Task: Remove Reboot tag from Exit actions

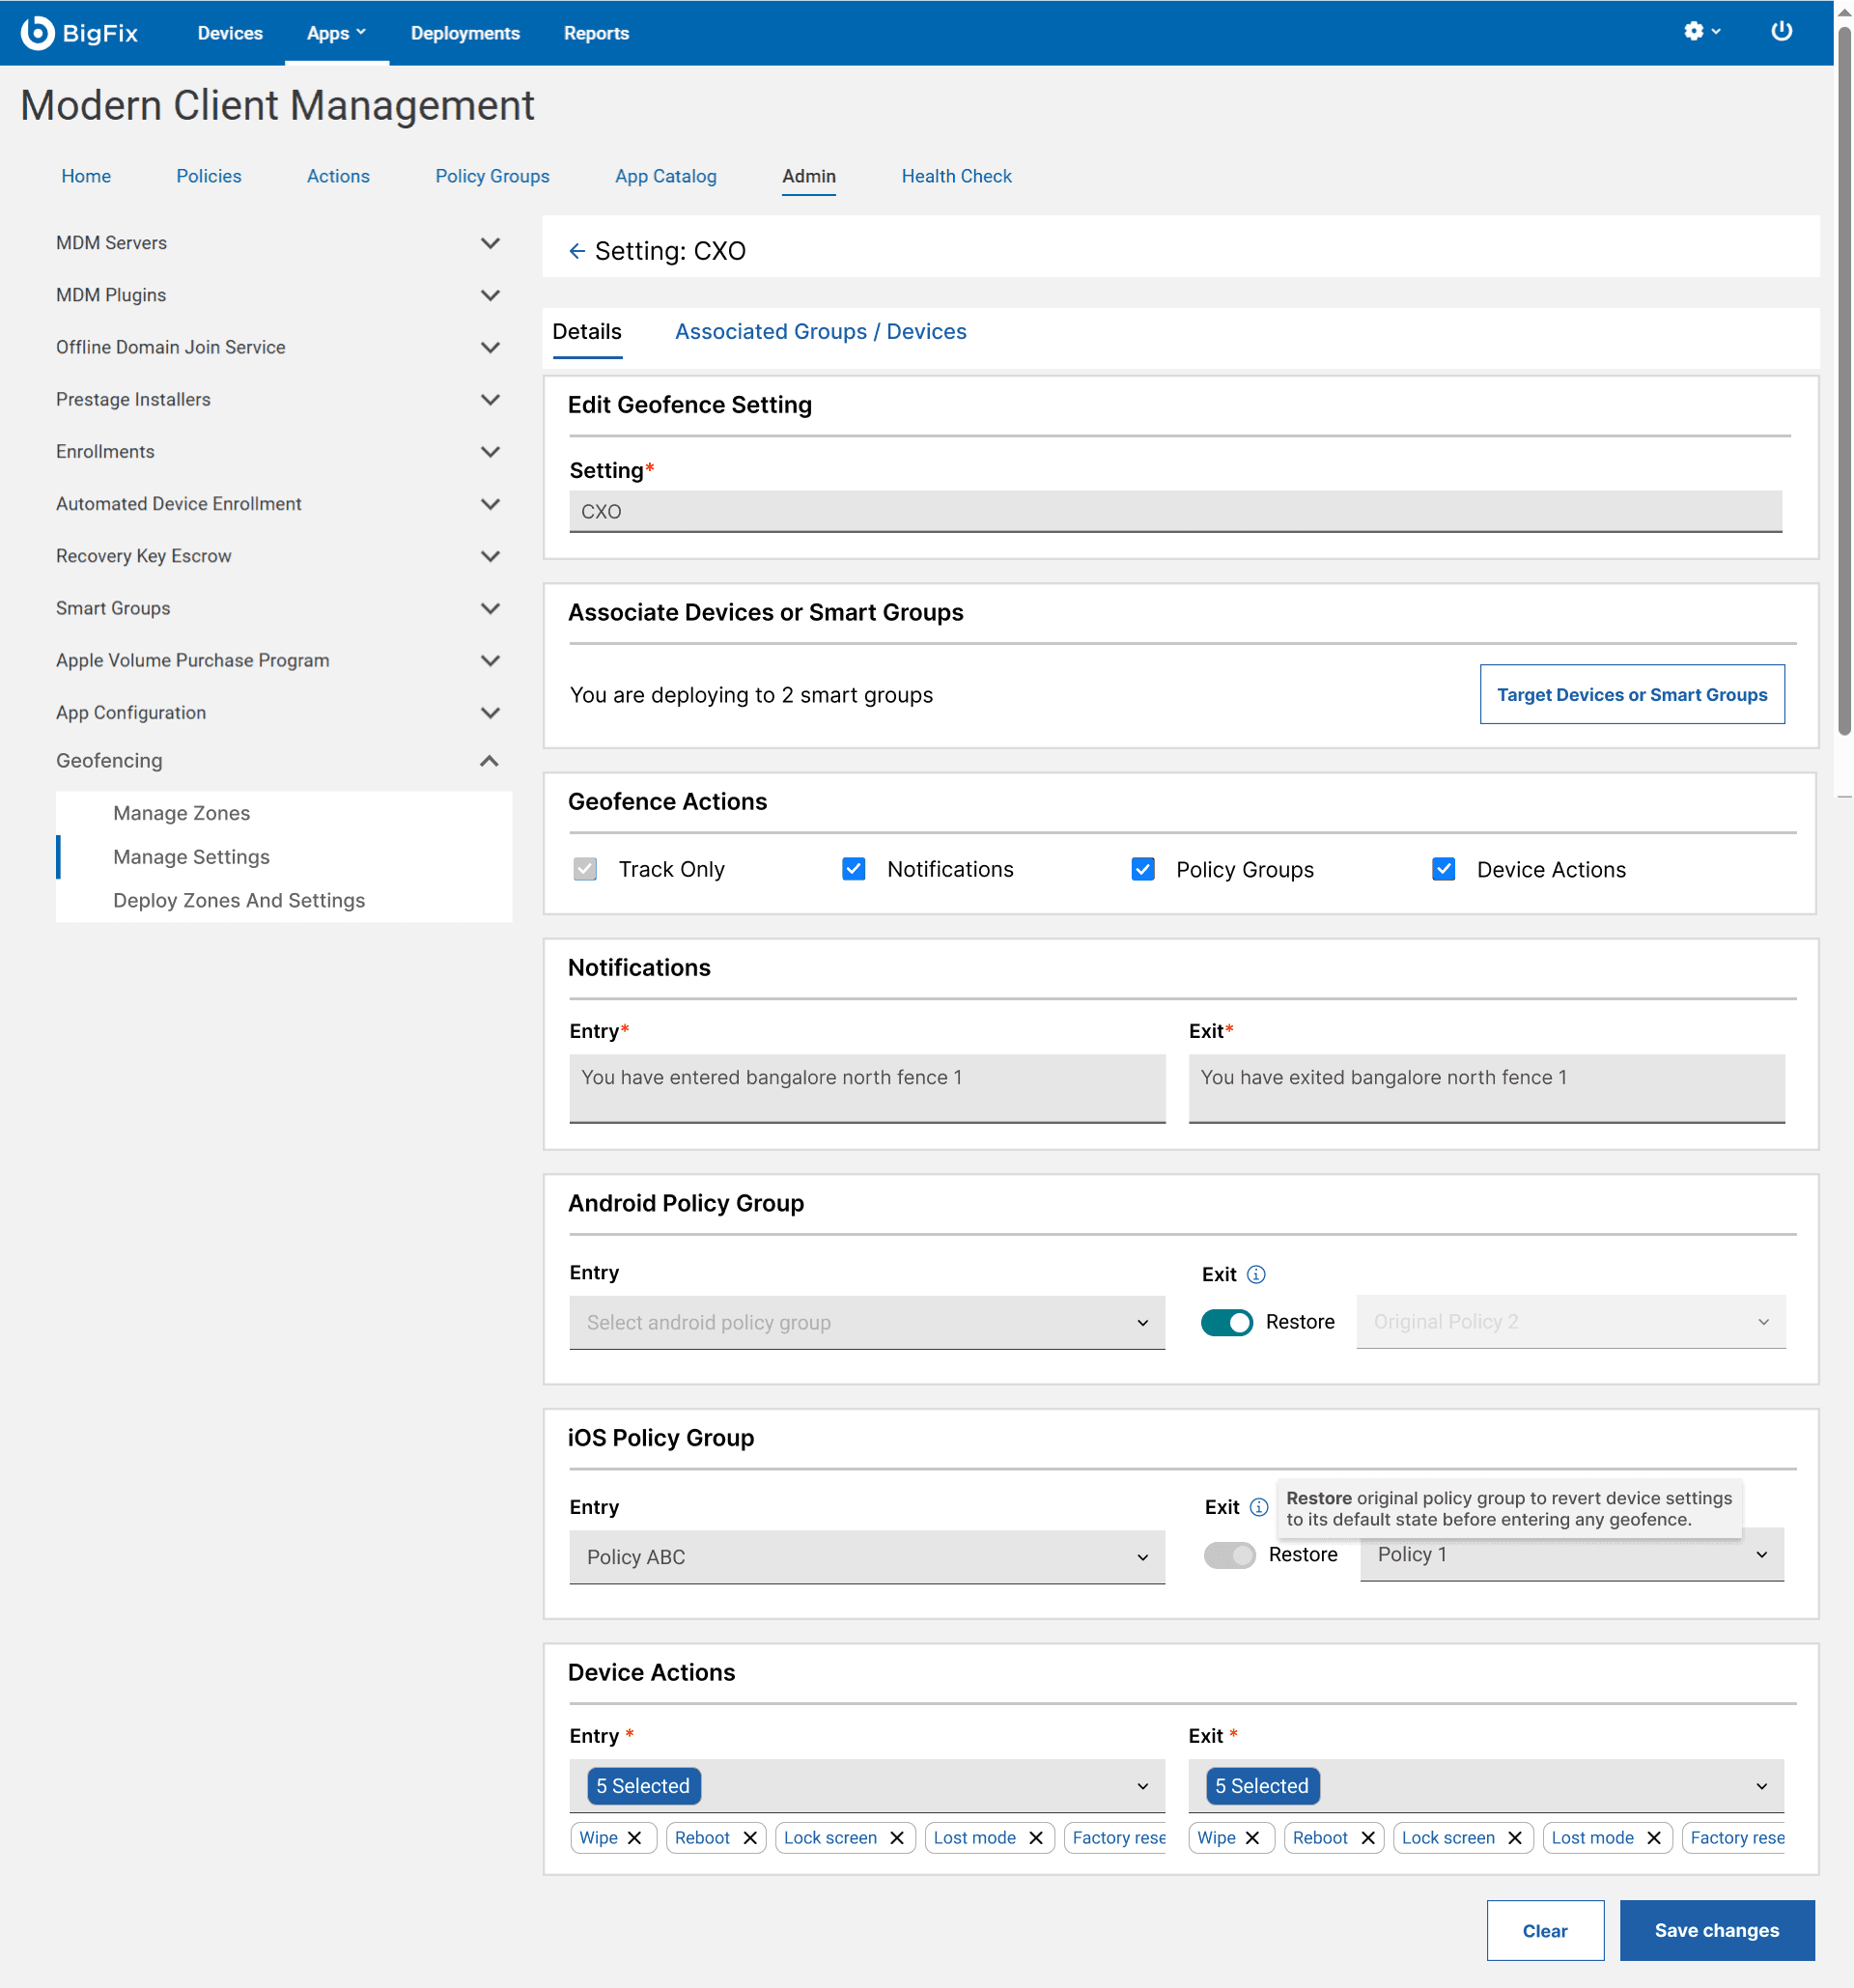Action: [1368, 1838]
